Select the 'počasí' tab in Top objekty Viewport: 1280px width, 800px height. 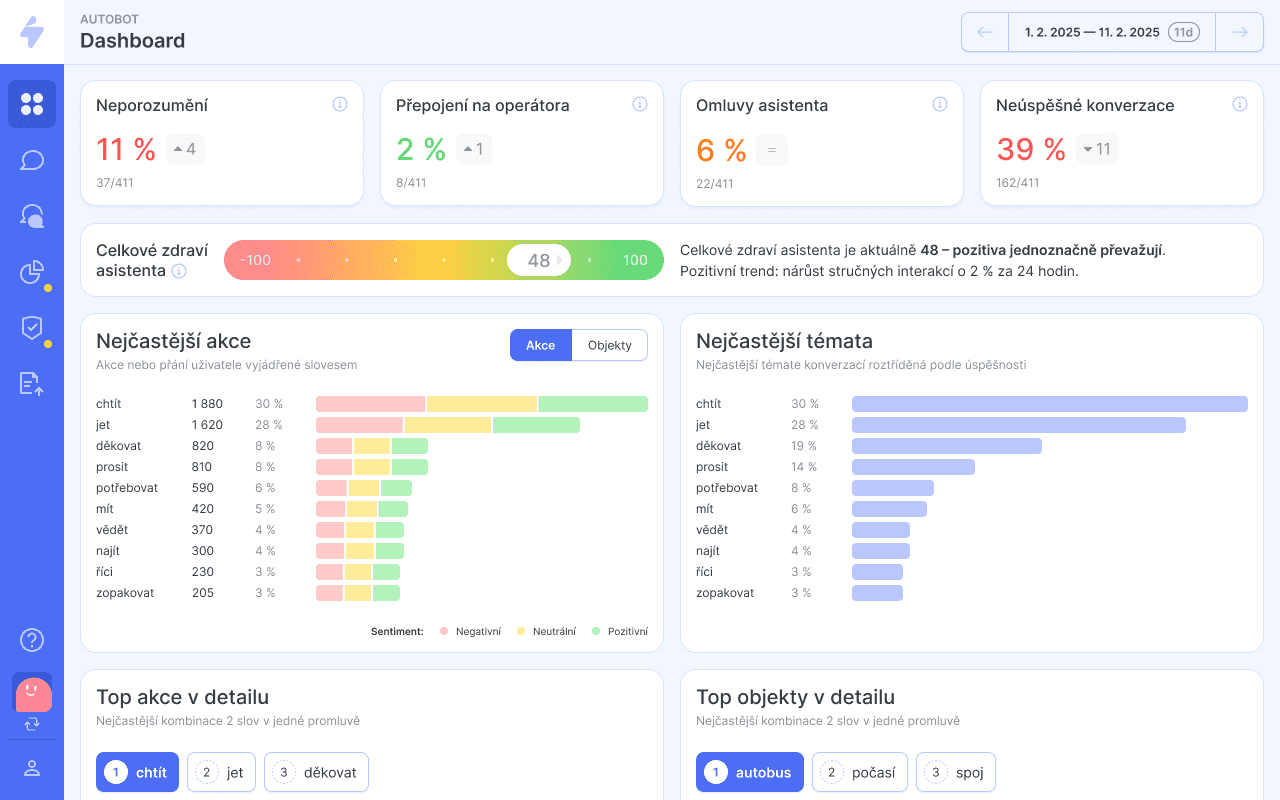pos(859,772)
